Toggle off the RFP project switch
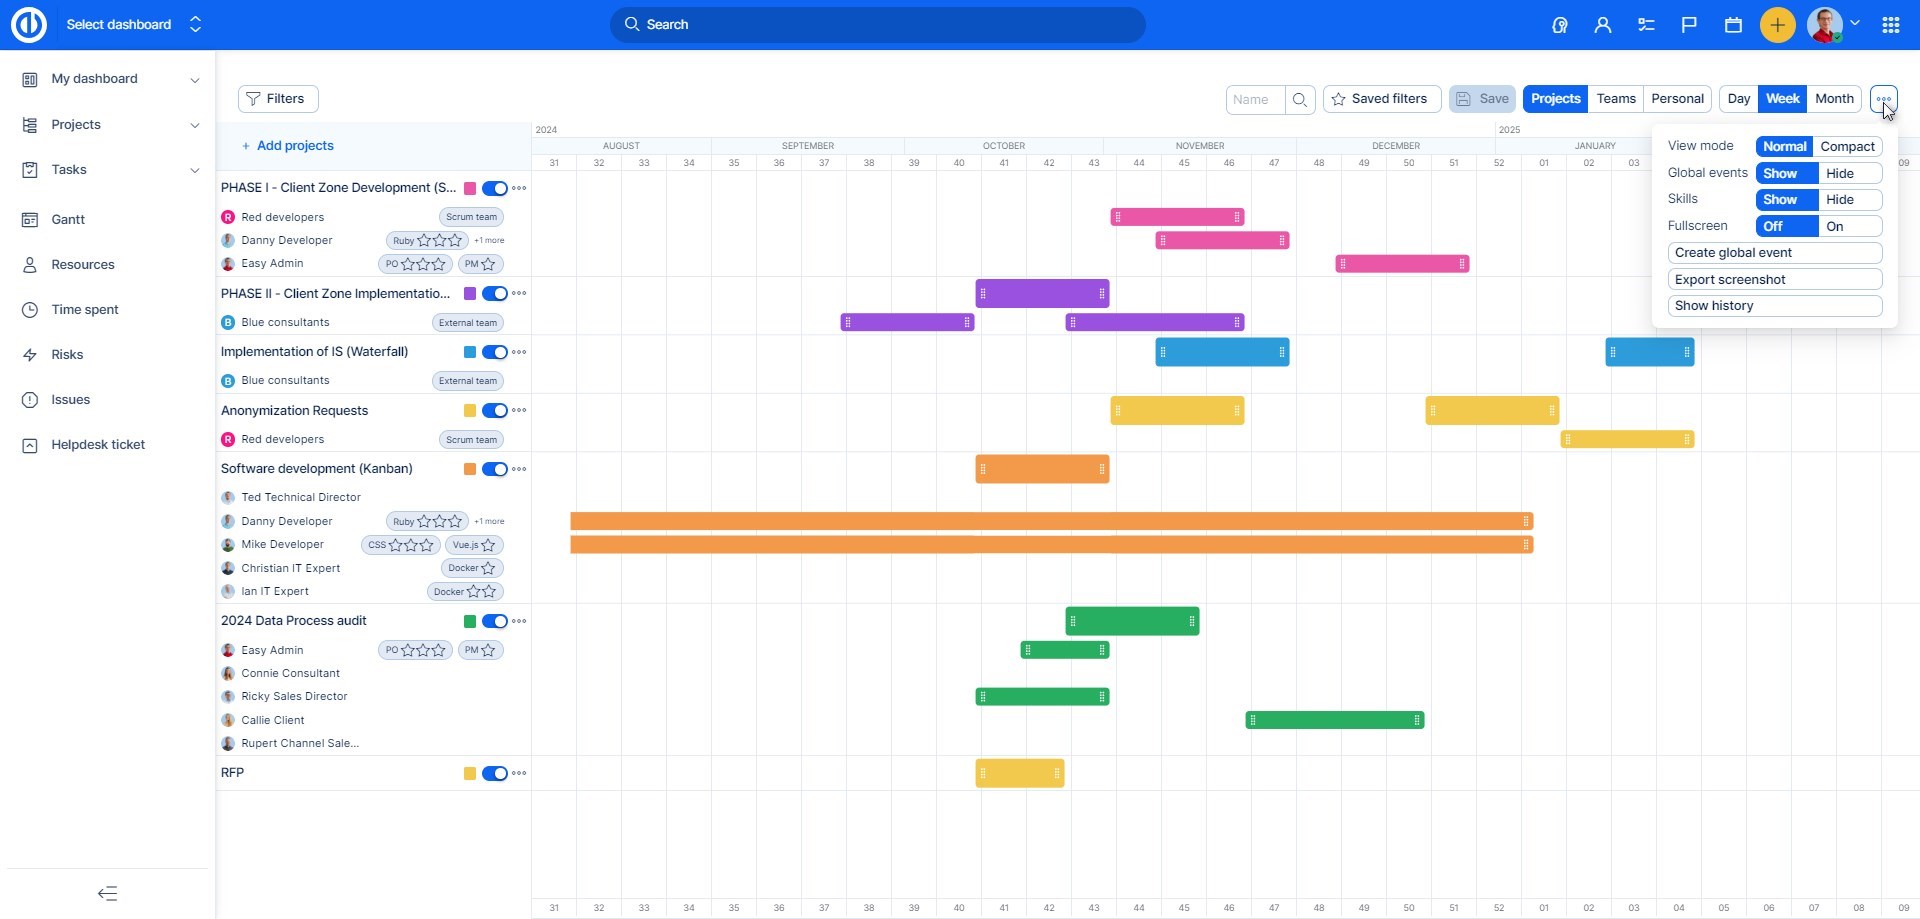1920x919 pixels. [494, 773]
